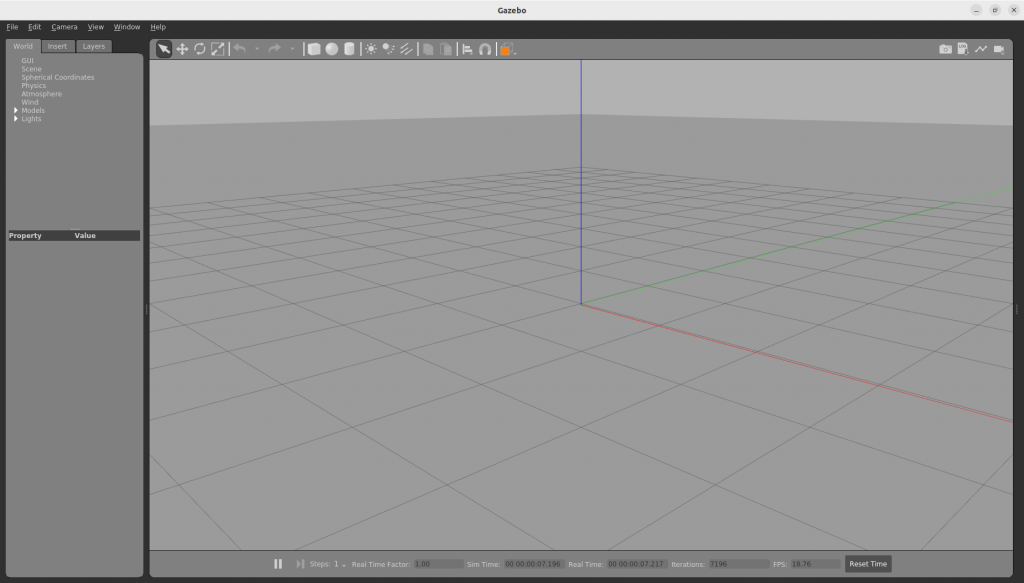Image resolution: width=1024 pixels, height=583 pixels.
Task: Add a spot light
Action: tap(389, 49)
